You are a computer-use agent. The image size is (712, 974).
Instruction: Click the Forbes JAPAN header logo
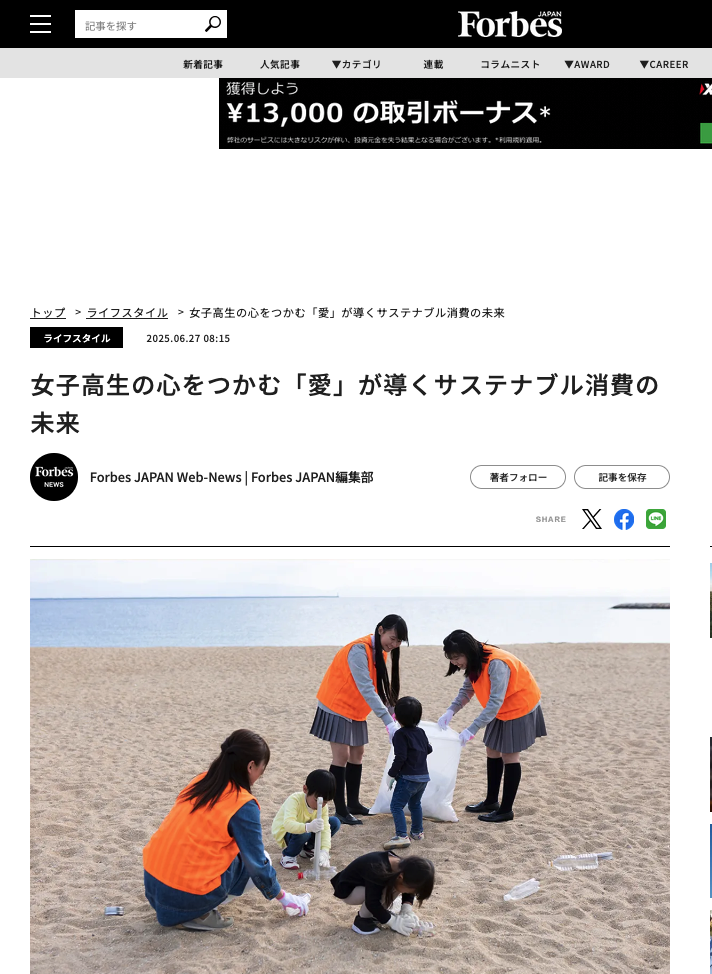coord(510,24)
